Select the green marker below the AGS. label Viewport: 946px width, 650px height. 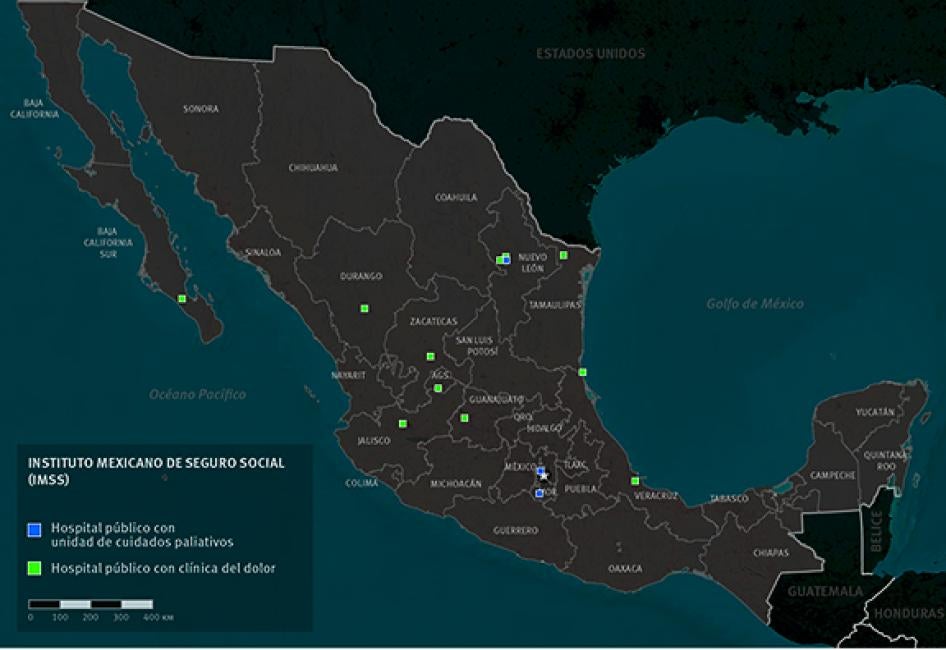coord(438,388)
